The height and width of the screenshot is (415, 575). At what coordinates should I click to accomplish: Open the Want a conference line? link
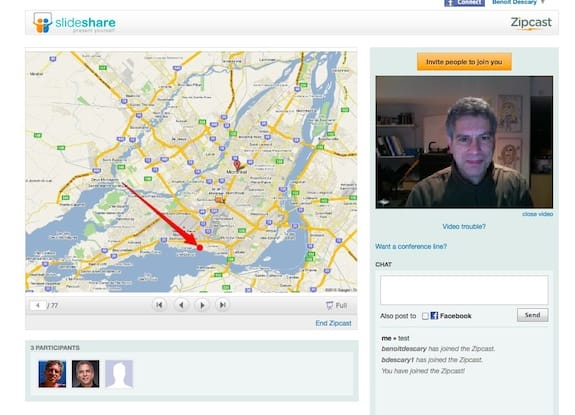coord(411,246)
